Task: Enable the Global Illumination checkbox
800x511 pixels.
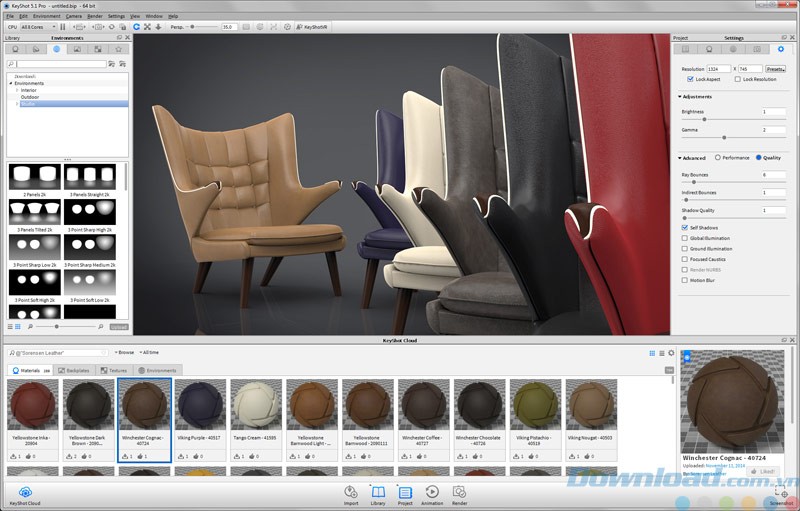Action: point(685,238)
